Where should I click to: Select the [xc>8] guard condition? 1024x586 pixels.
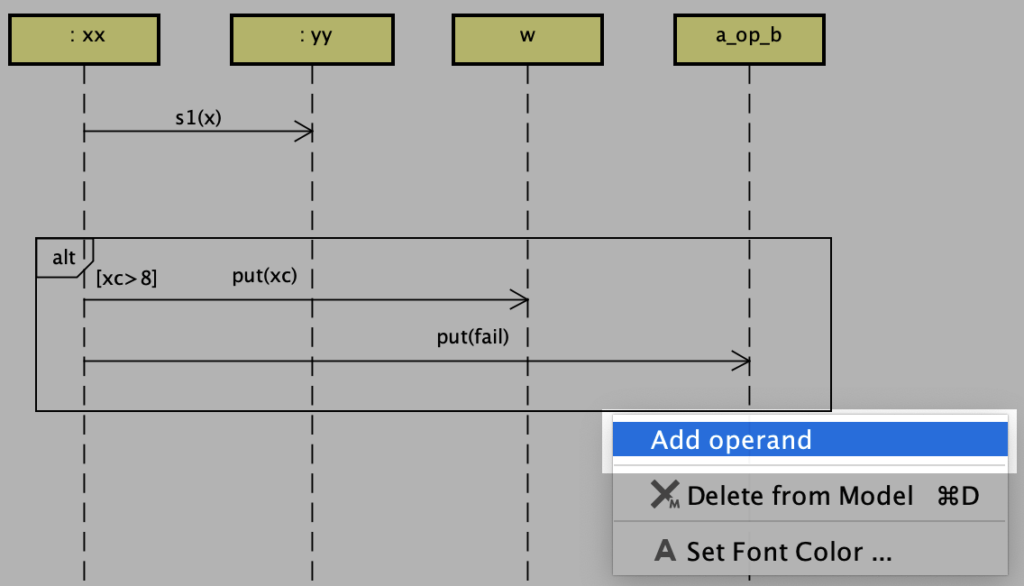click(x=127, y=278)
